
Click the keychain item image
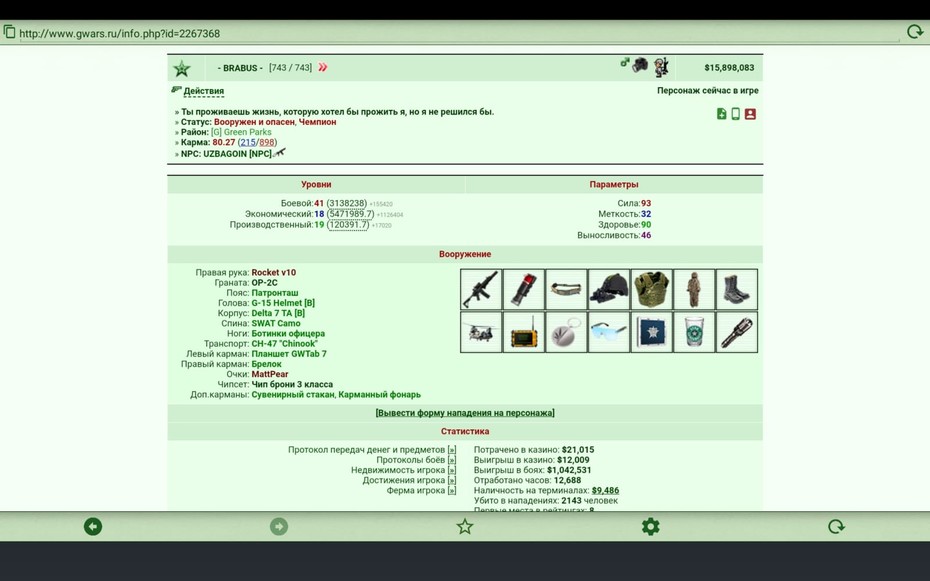click(566, 333)
